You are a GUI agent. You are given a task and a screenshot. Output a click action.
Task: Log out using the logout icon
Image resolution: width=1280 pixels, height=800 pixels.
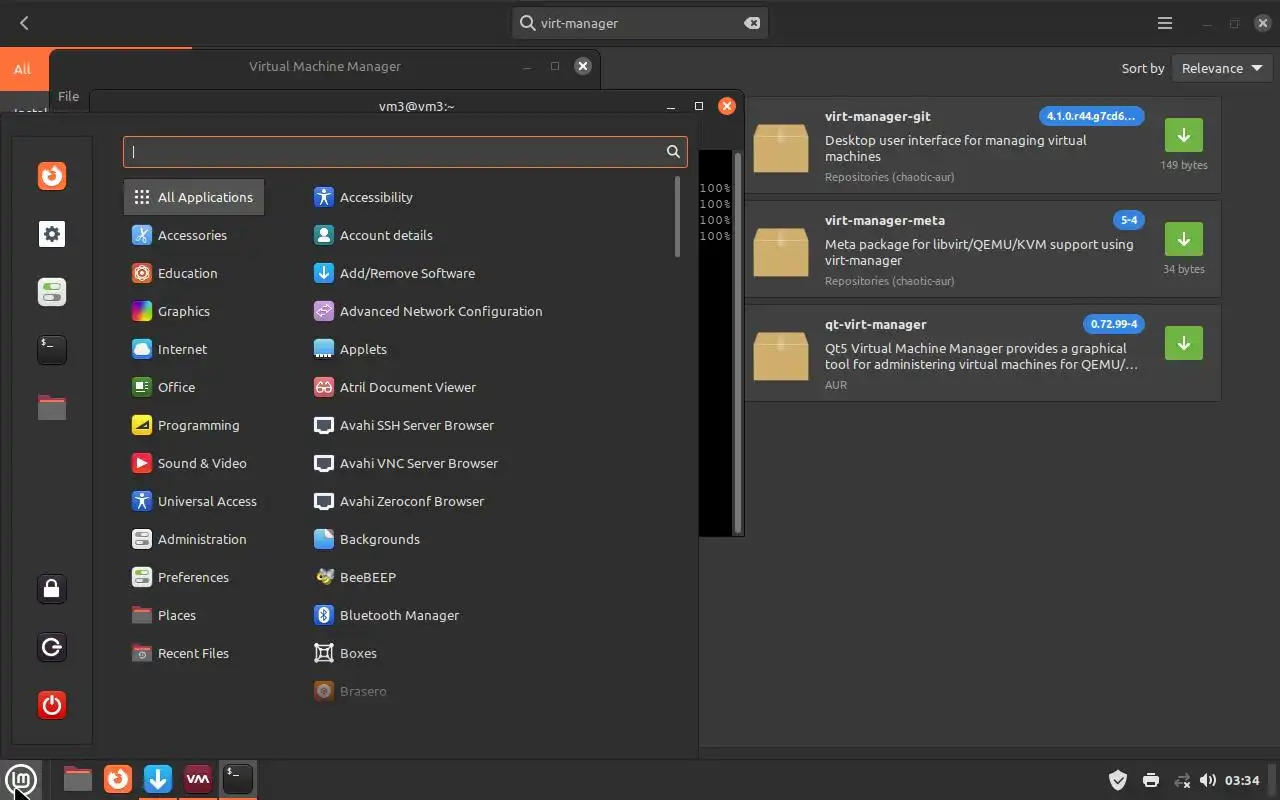[x=52, y=647]
